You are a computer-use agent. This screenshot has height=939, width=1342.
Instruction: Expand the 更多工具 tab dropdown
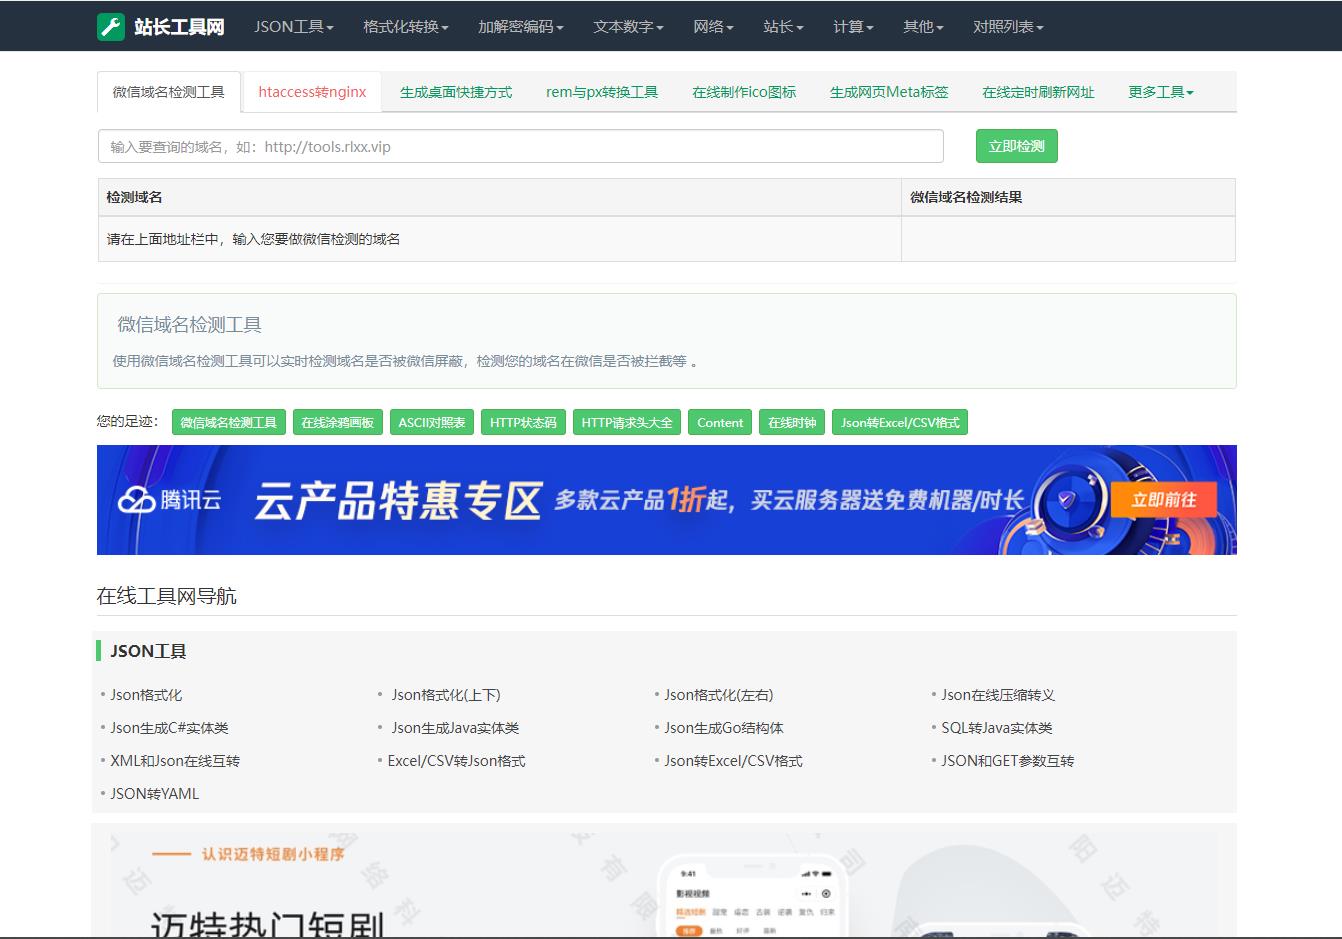[x=1161, y=92]
